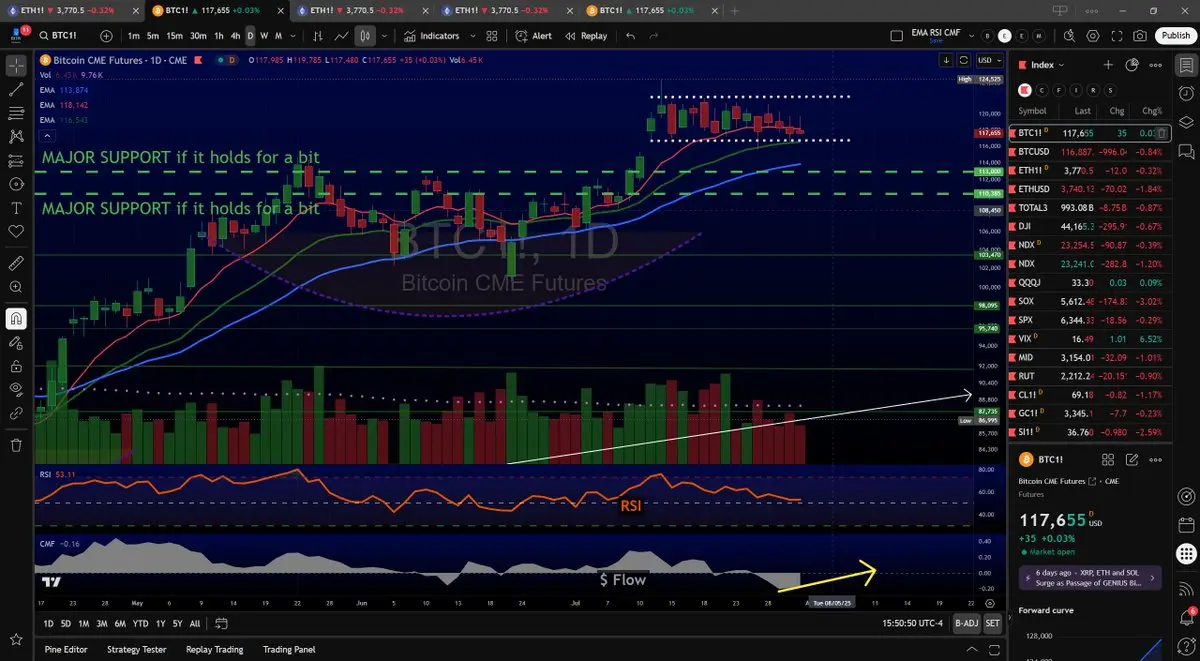1200x661 pixels.
Task: Set date range to YTD
Action: click(141, 623)
